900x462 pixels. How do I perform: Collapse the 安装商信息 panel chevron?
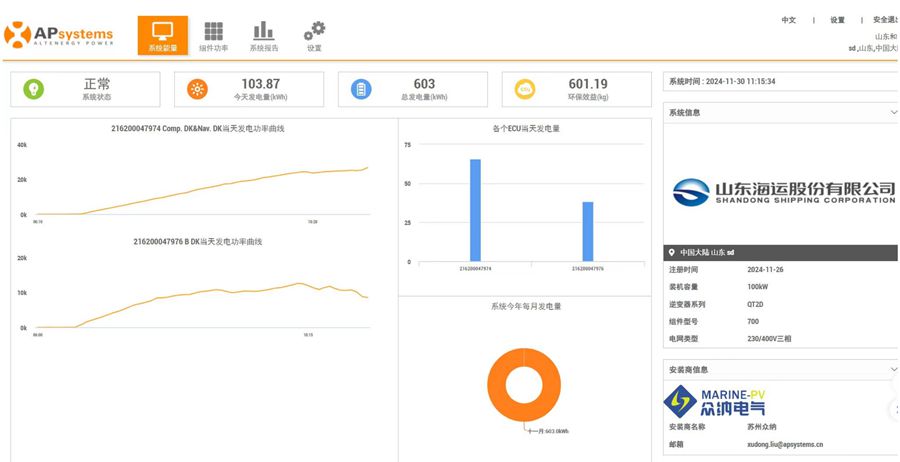893,370
